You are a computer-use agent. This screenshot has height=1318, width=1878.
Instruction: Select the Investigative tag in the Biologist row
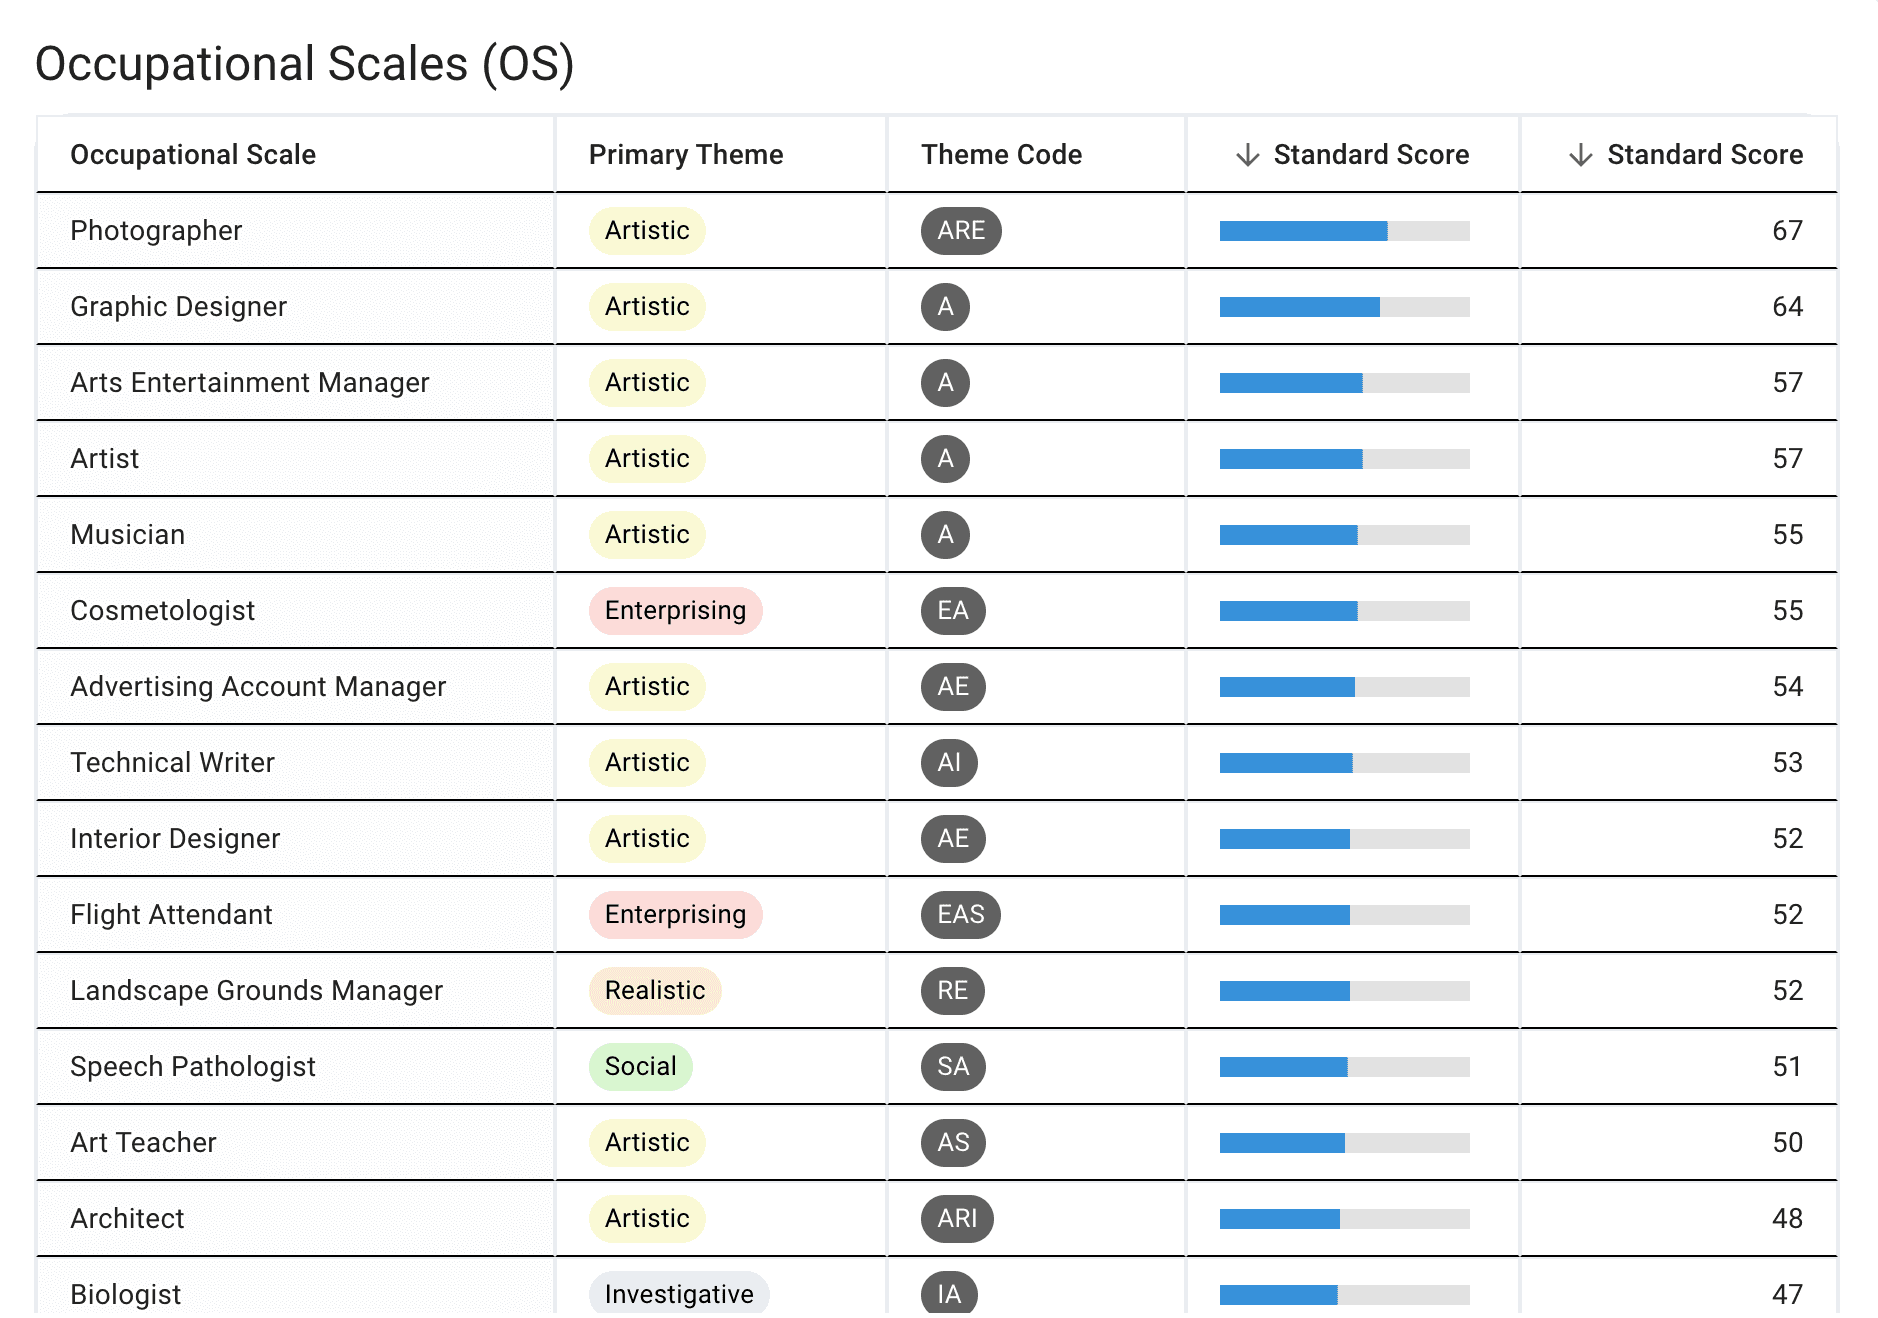point(679,1294)
